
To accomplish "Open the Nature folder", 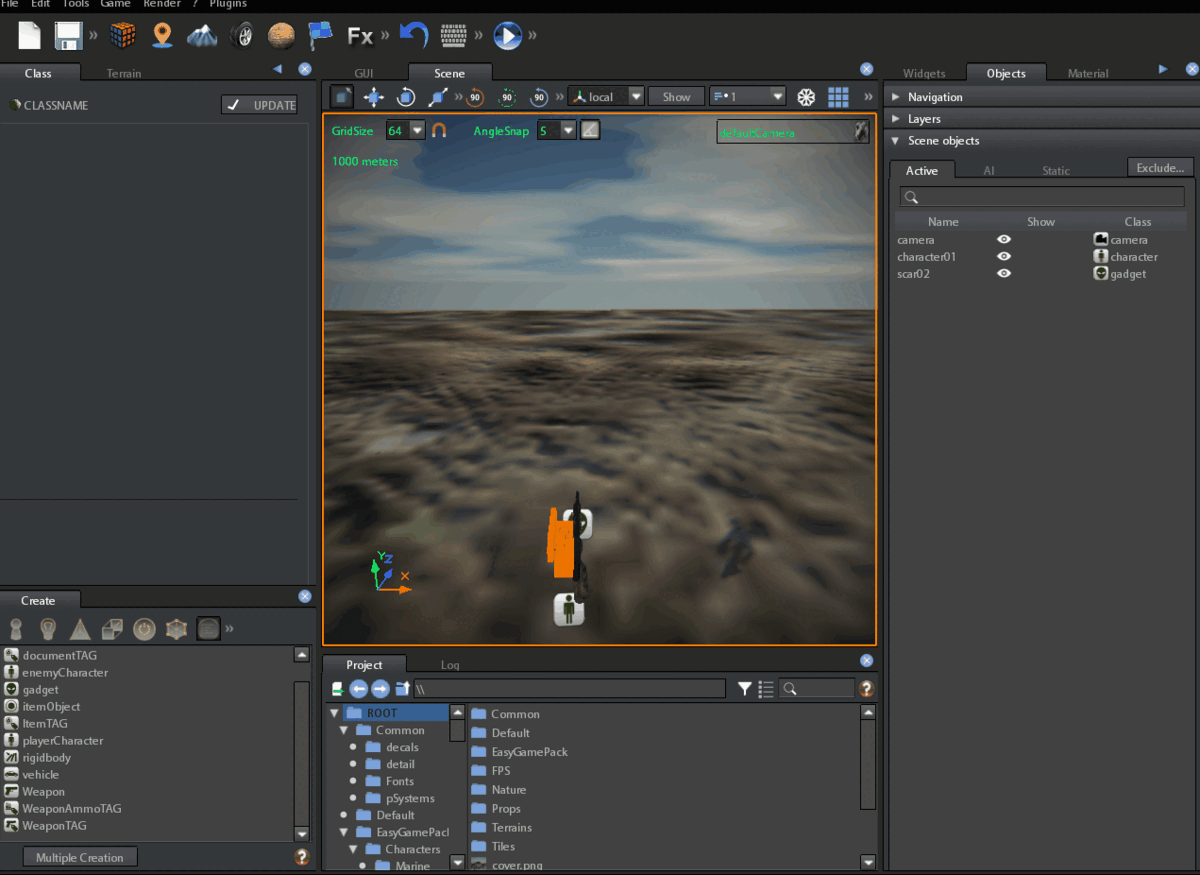I will tap(509, 790).
